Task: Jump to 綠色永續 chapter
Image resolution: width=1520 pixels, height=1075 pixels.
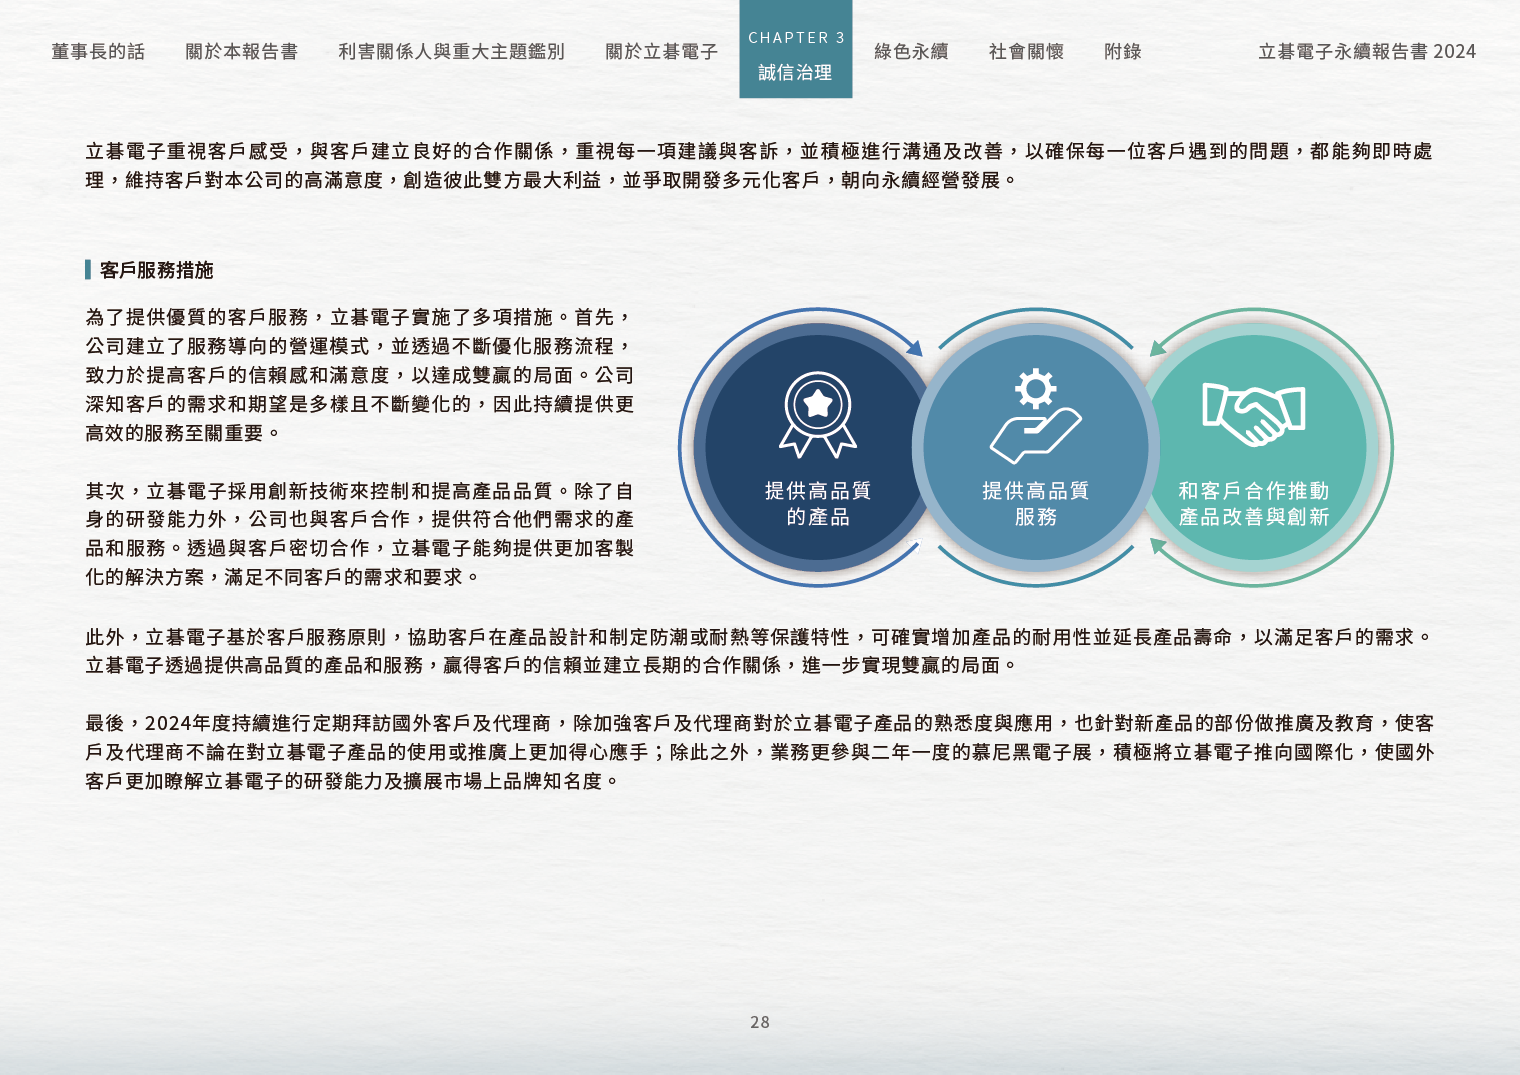Action: click(911, 51)
